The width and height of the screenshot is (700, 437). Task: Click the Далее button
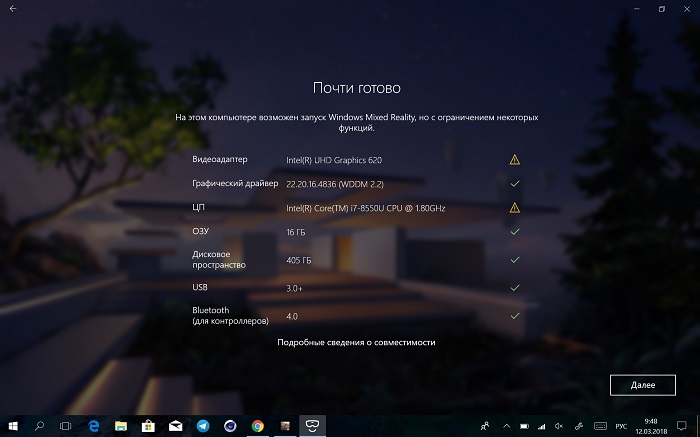point(643,385)
